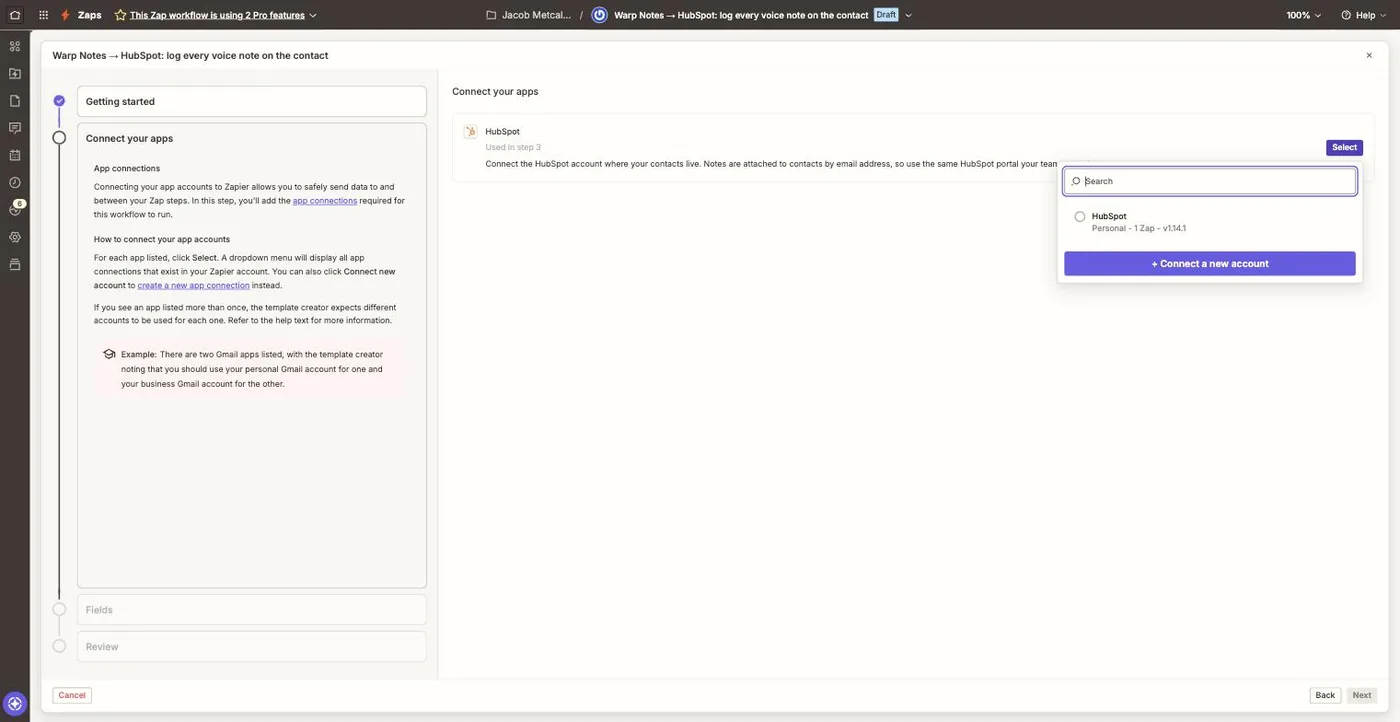1400x722 pixels.
Task: Click the Back button
Action: click(1325, 695)
